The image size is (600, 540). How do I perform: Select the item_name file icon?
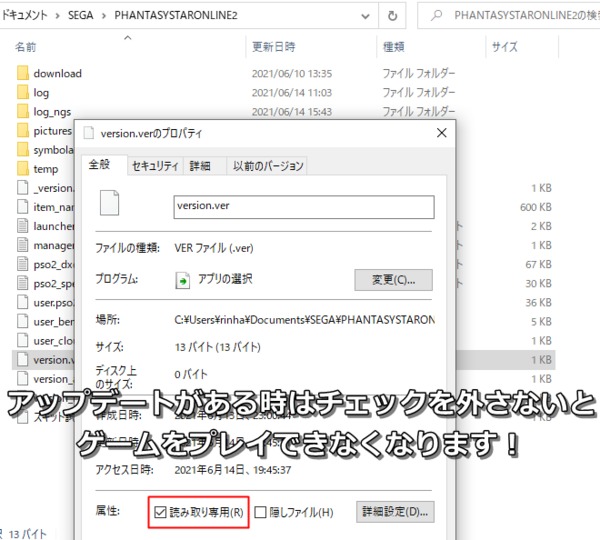[23, 207]
